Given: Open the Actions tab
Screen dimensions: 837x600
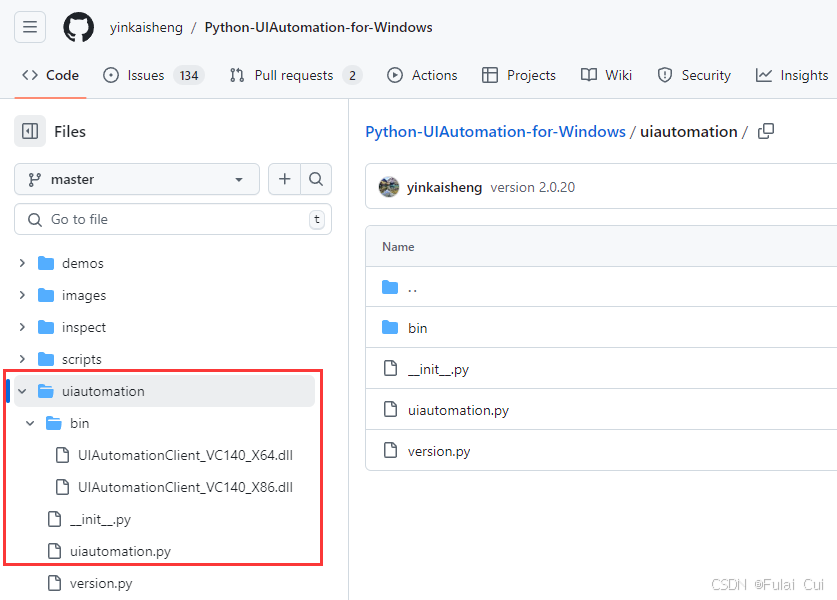Looking at the screenshot, I should click(422, 75).
